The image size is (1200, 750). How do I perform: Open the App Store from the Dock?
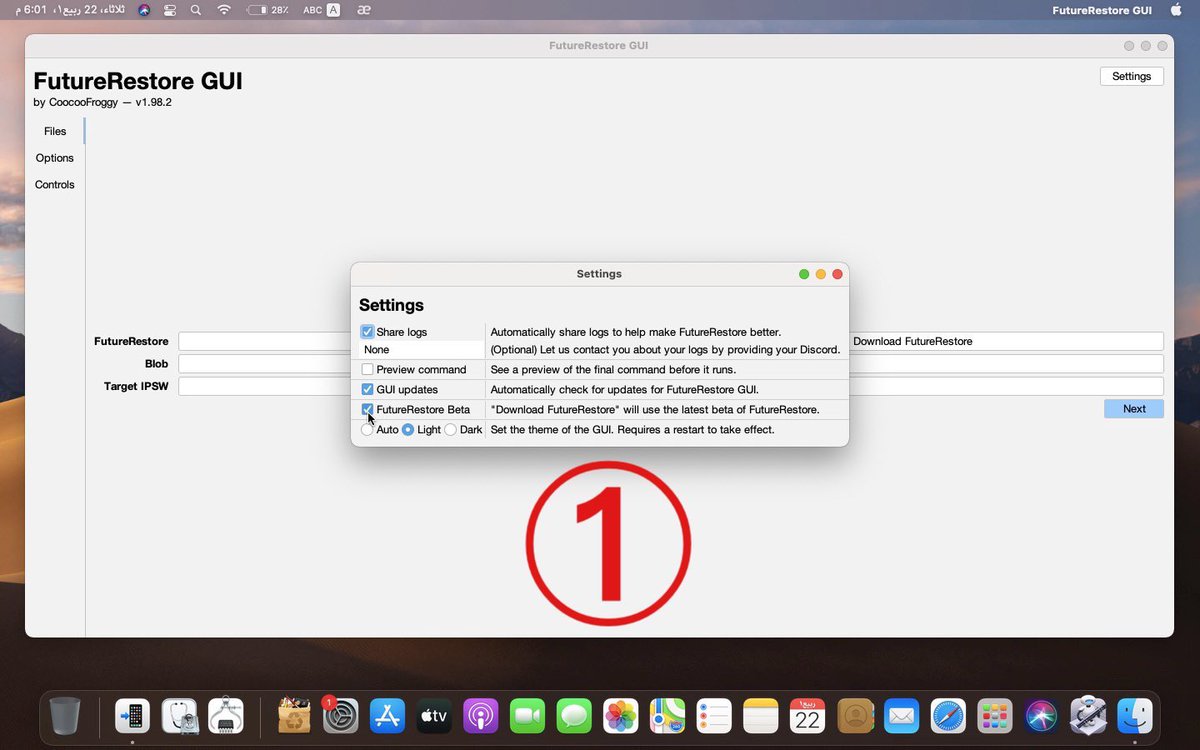pyautogui.click(x=387, y=716)
